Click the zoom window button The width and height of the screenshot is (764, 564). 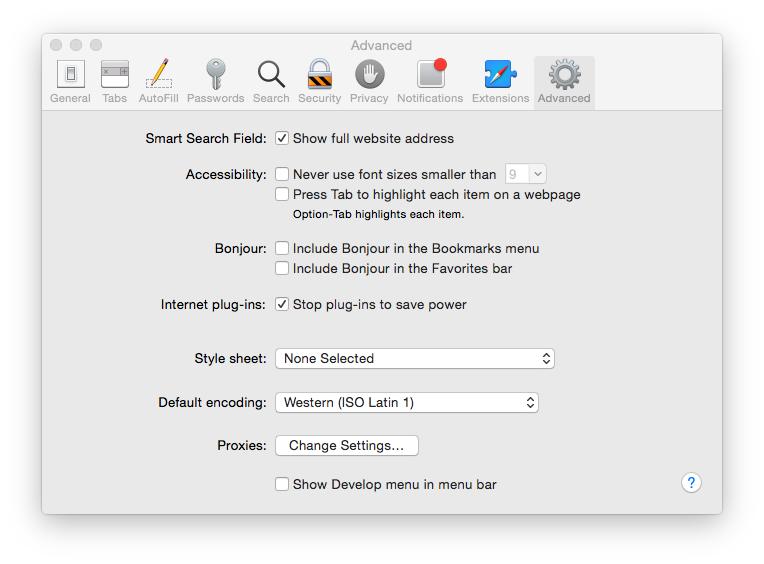(x=96, y=45)
